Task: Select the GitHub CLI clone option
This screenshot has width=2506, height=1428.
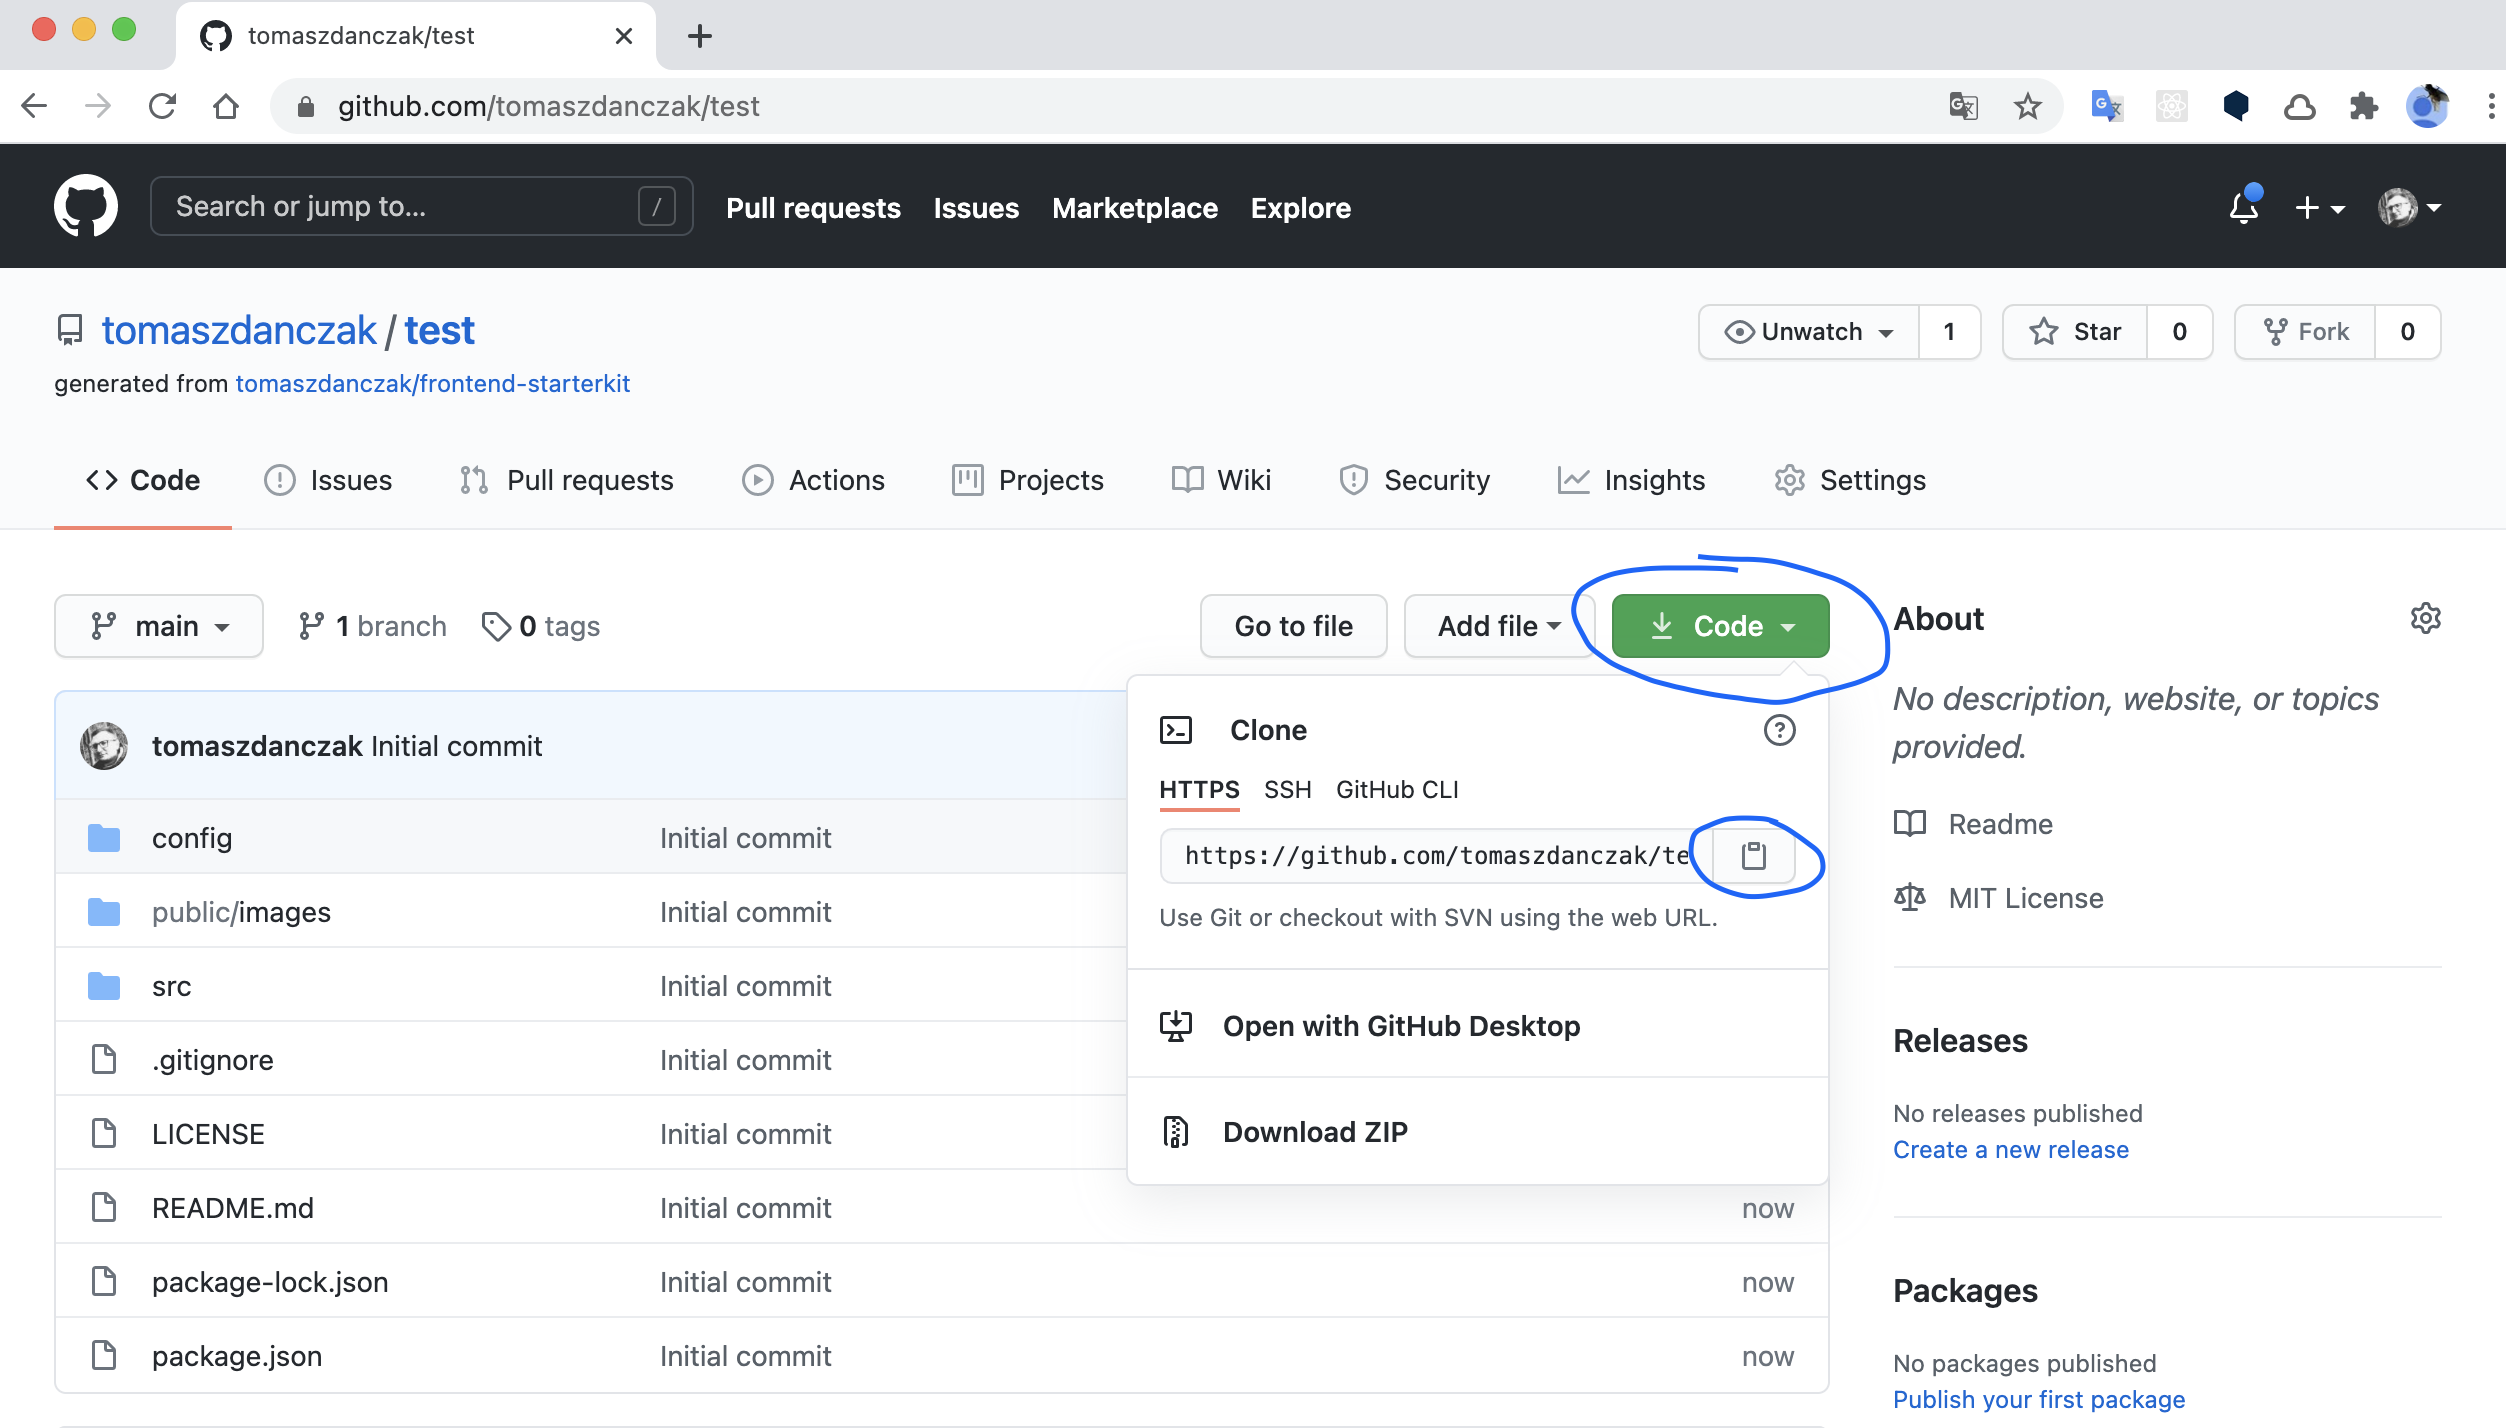Action: (1397, 790)
